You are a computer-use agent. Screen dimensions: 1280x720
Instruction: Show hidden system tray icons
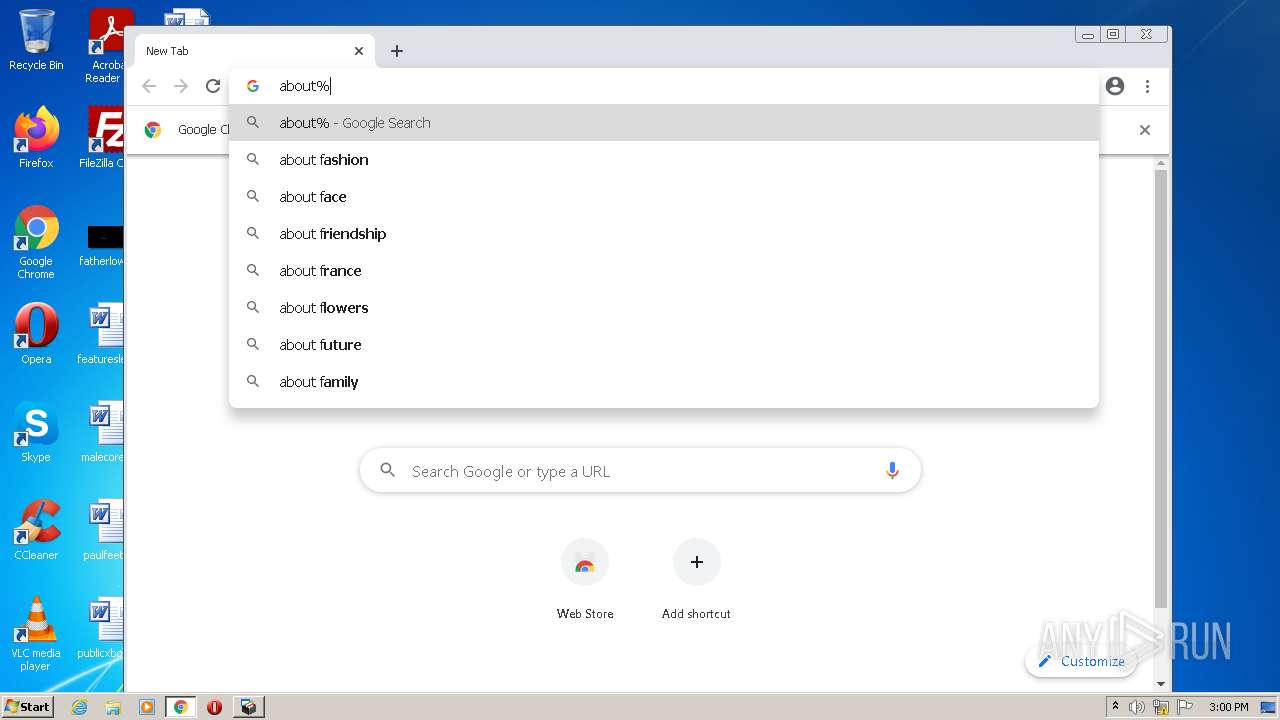(1115, 707)
